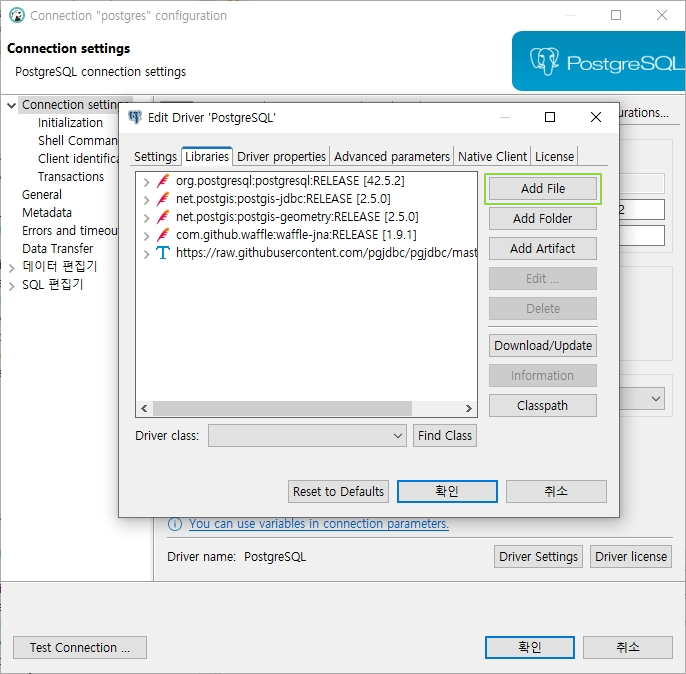
Task: Click the T icon of githubusercontent entry
Action: point(163,253)
